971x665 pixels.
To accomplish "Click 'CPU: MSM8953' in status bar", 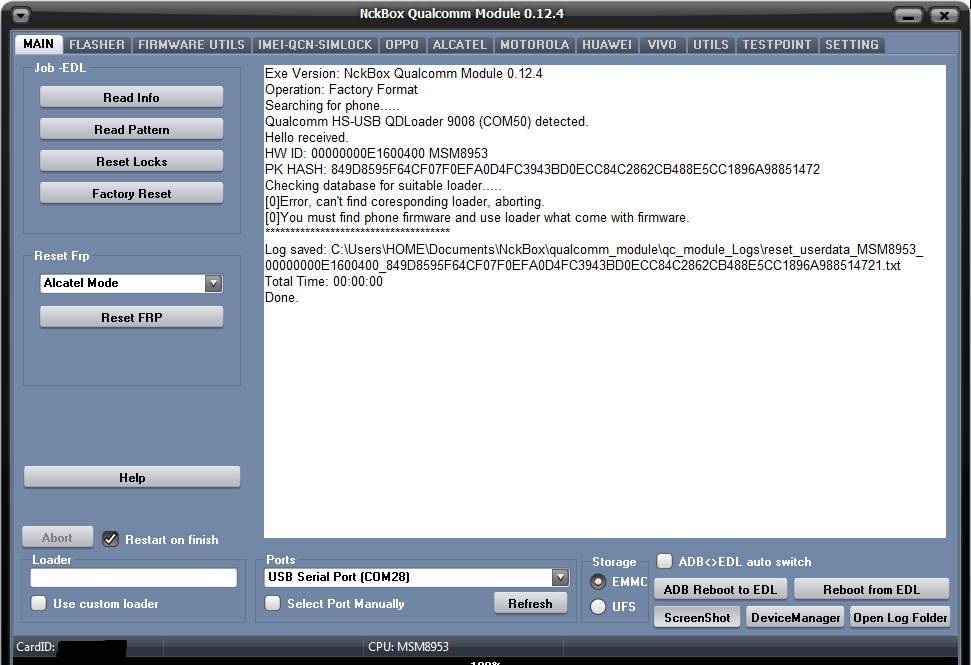I will coord(408,646).
